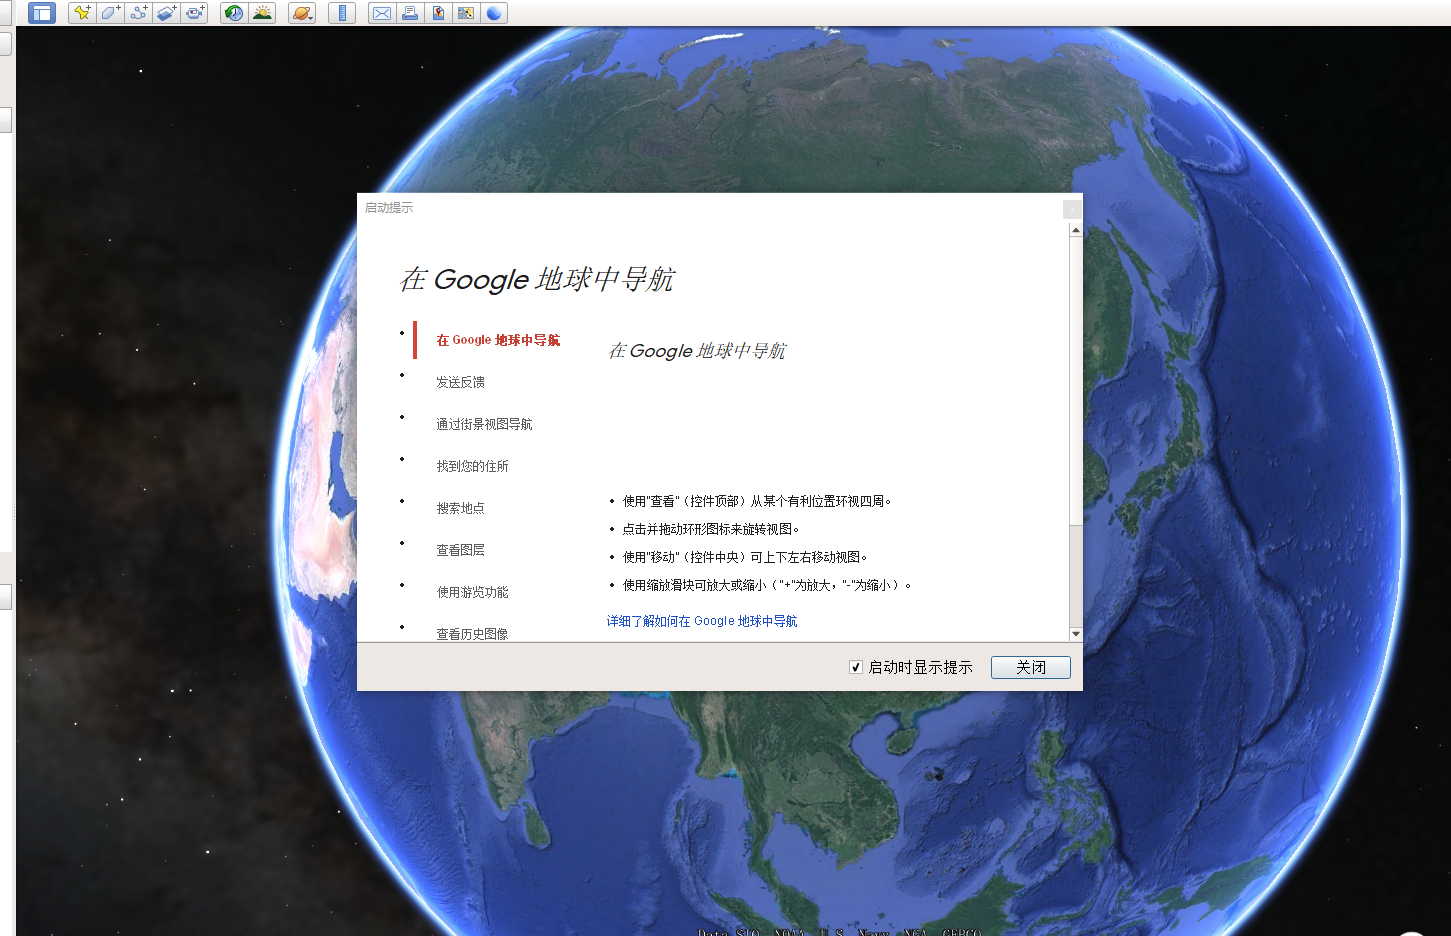Select the 发送反馈 topic
1451x936 pixels.
(460, 382)
